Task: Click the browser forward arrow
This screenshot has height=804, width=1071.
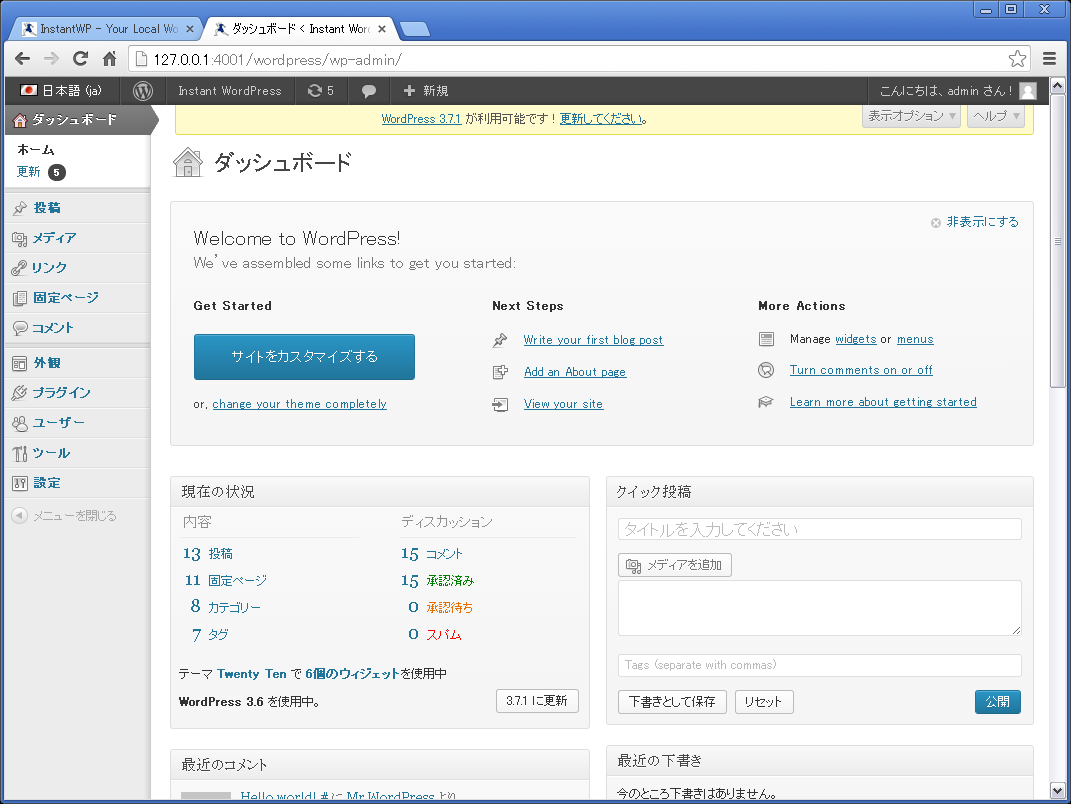Action: click(x=51, y=59)
